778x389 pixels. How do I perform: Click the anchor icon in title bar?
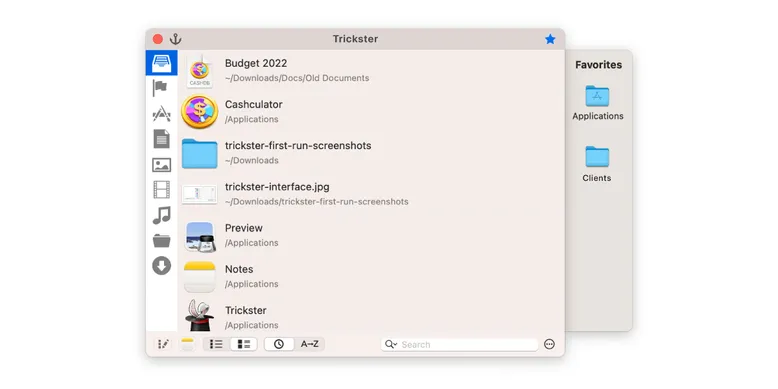coord(176,39)
